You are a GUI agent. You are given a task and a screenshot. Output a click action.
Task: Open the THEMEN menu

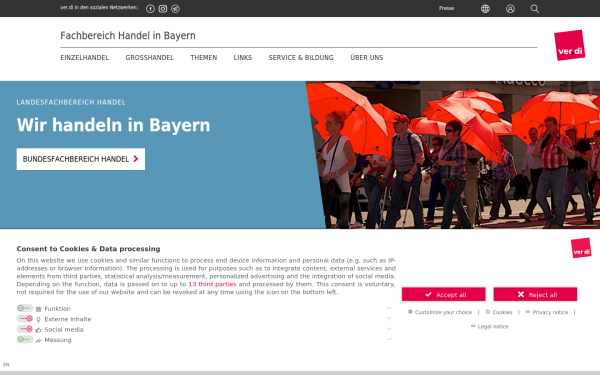pos(204,58)
